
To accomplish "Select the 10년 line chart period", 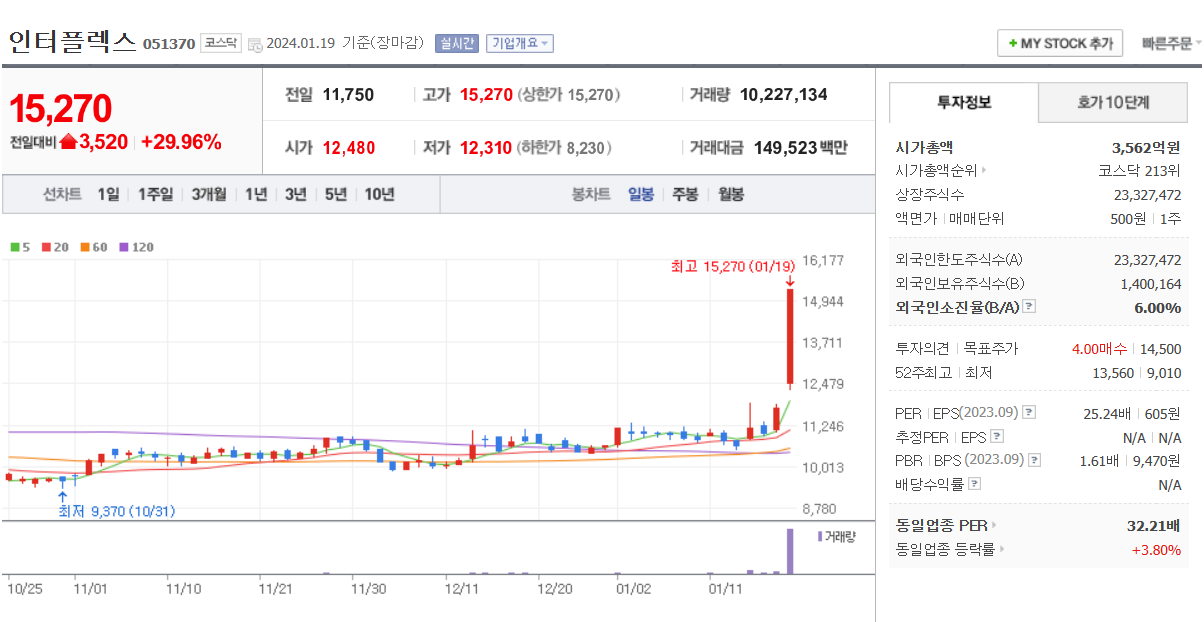I will 380,195.
